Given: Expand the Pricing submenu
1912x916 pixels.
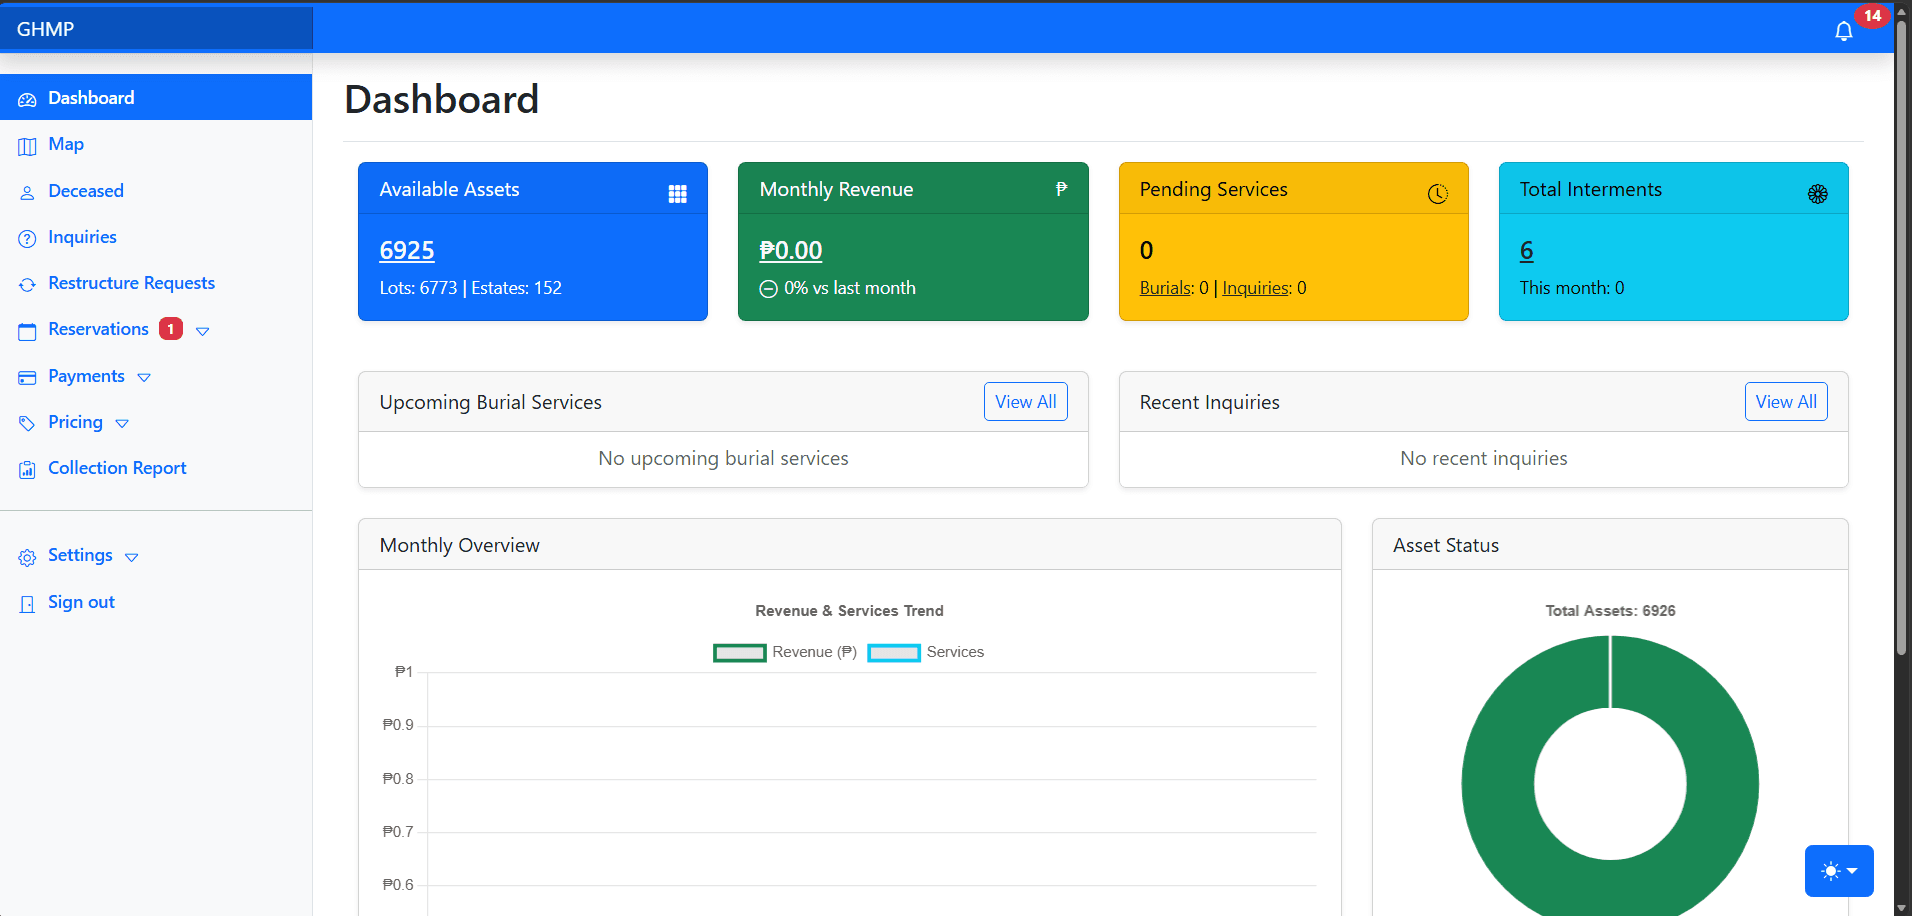Looking at the screenshot, I should 122,424.
